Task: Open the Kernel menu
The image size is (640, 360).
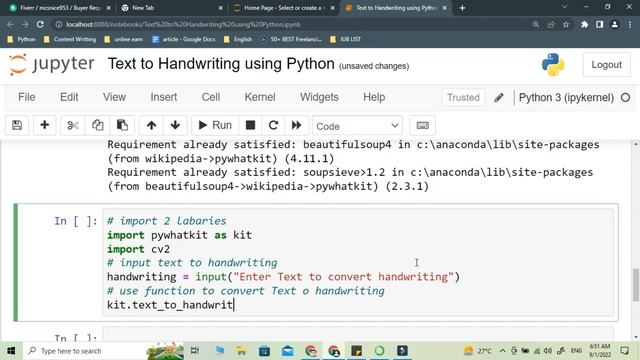Action: pyautogui.click(x=260, y=97)
